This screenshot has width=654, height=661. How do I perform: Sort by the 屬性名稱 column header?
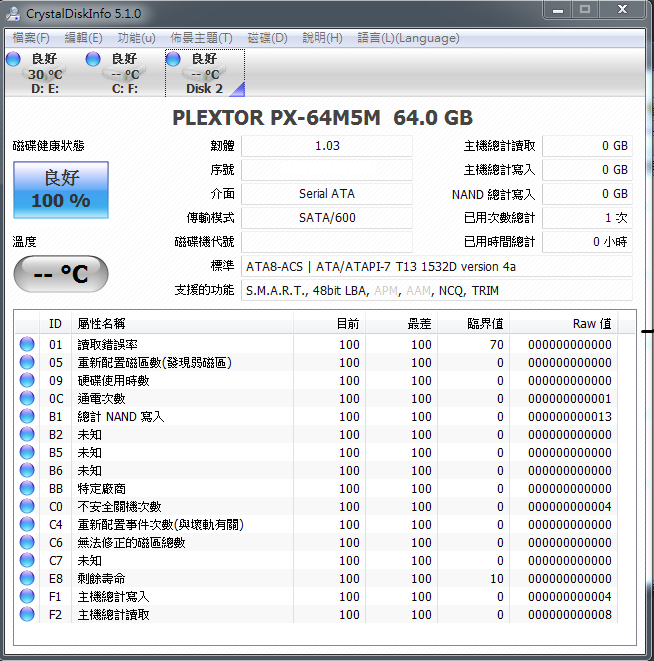(182, 324)
